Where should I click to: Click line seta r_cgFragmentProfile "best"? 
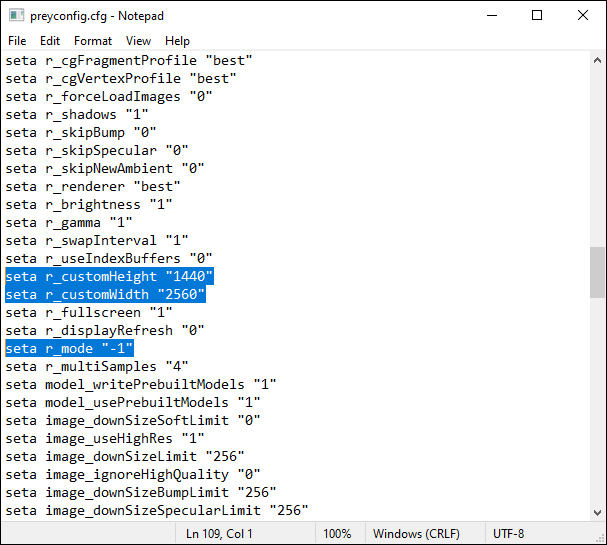129,60
